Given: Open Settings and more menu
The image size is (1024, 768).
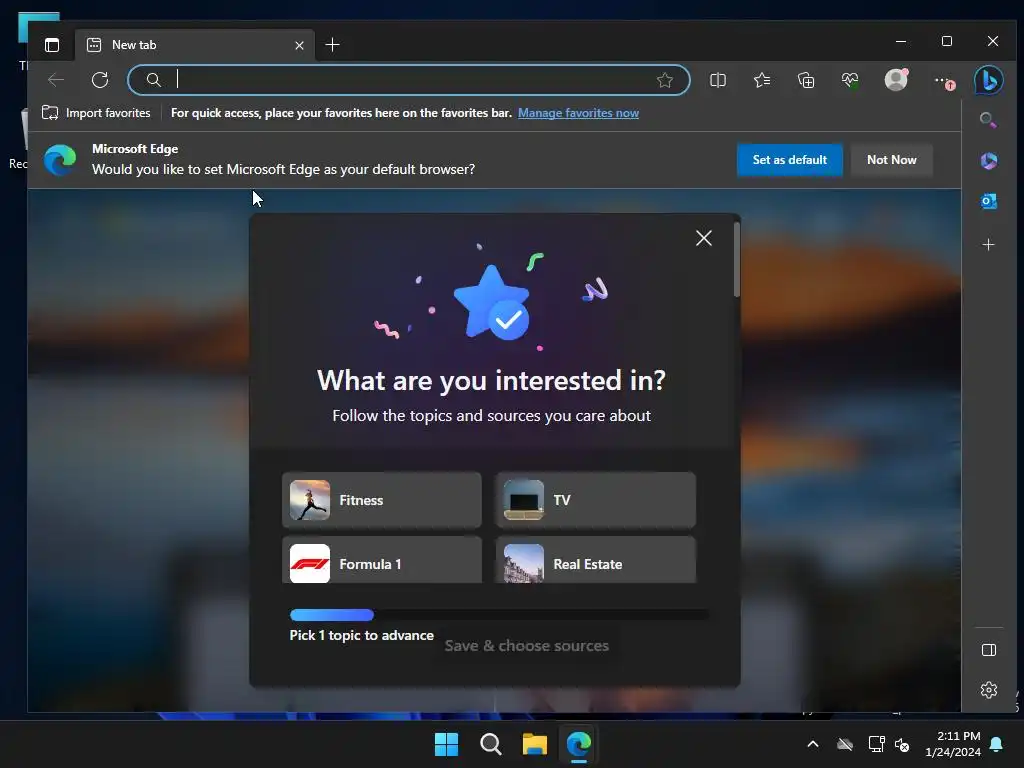Looking at the screenshot, I should [x=944, y=81].
